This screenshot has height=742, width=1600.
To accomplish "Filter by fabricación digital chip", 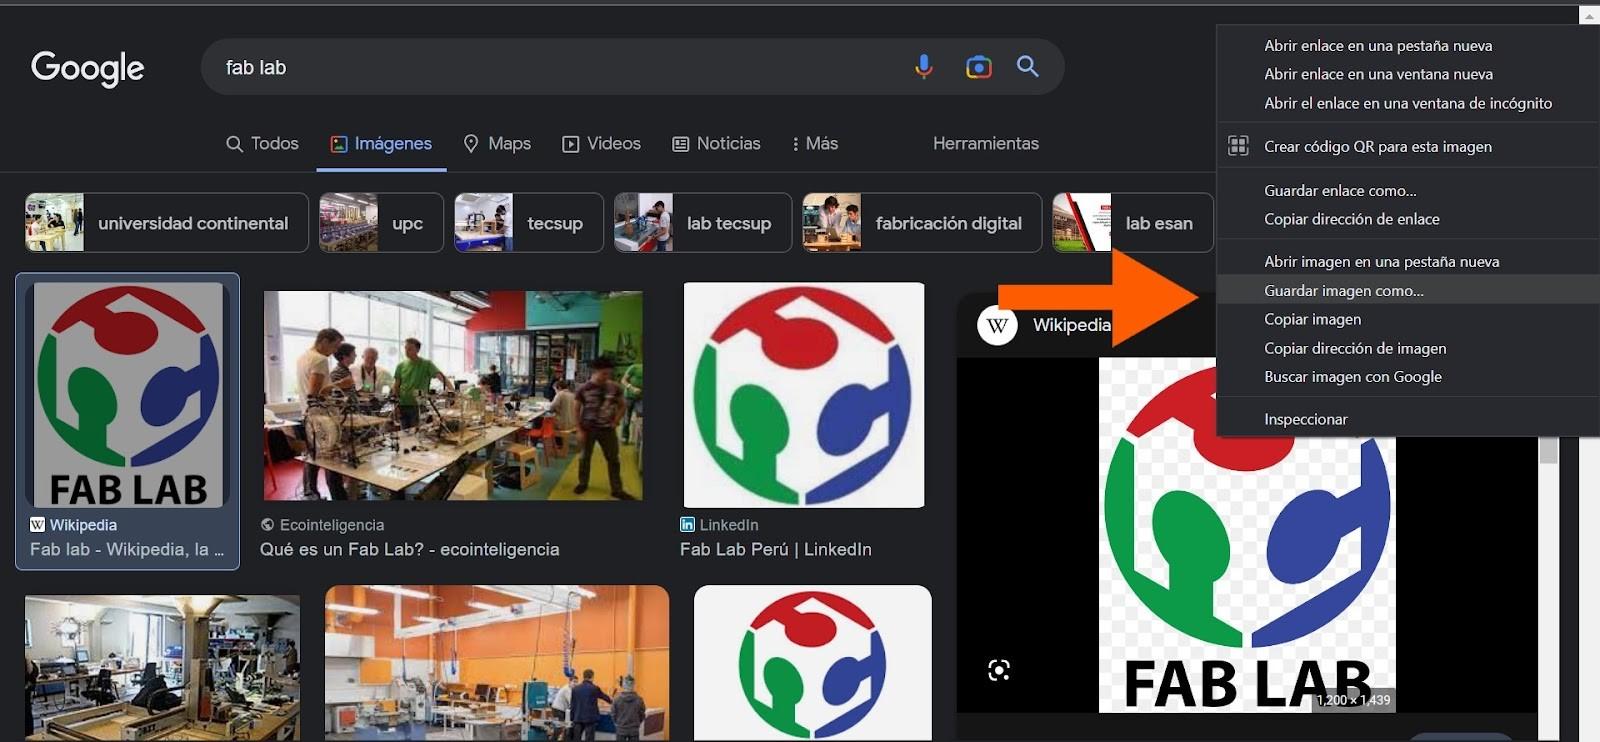I will pyautogui.click(x=922, y=223).
